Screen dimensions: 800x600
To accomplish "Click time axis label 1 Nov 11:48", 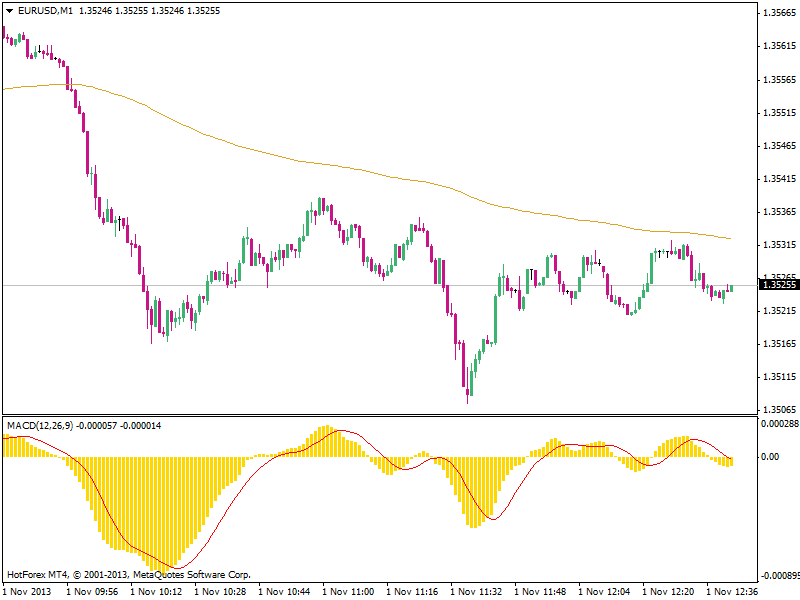I will pyautogui.click(x=540, y=592).
